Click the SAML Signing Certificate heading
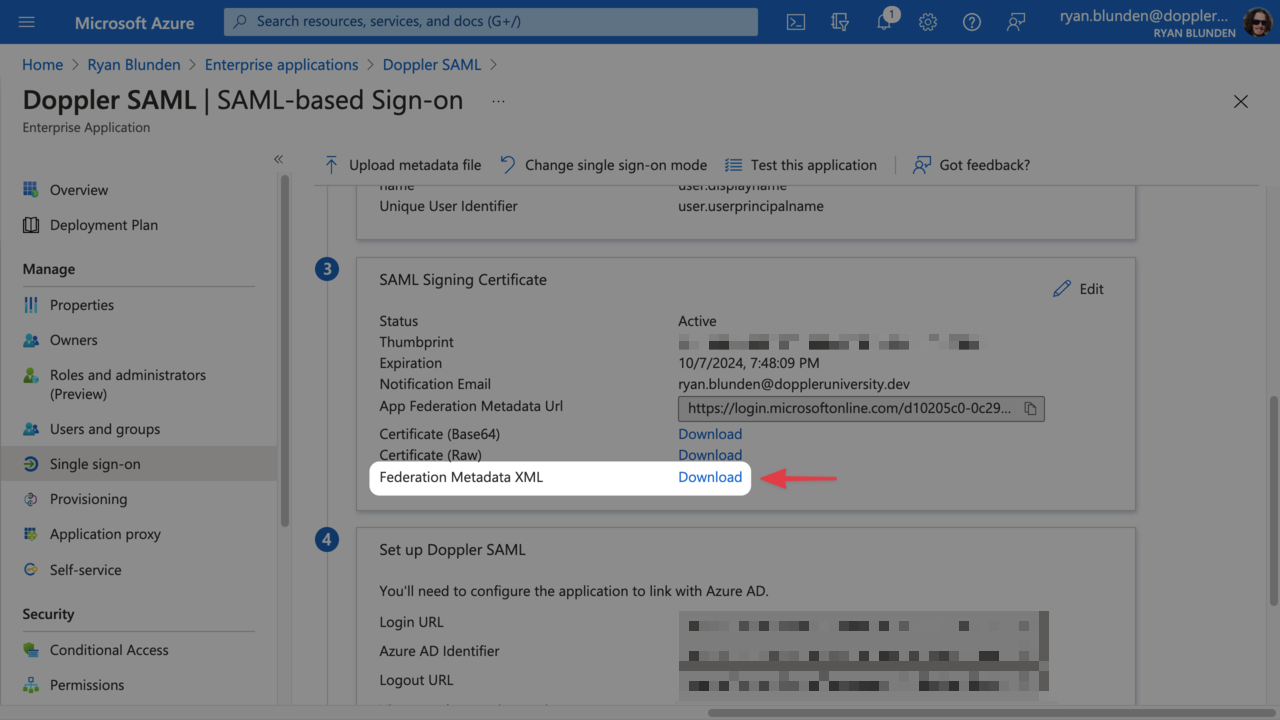The height and width of the screenshot is (720, 1280). coord(463,279)
